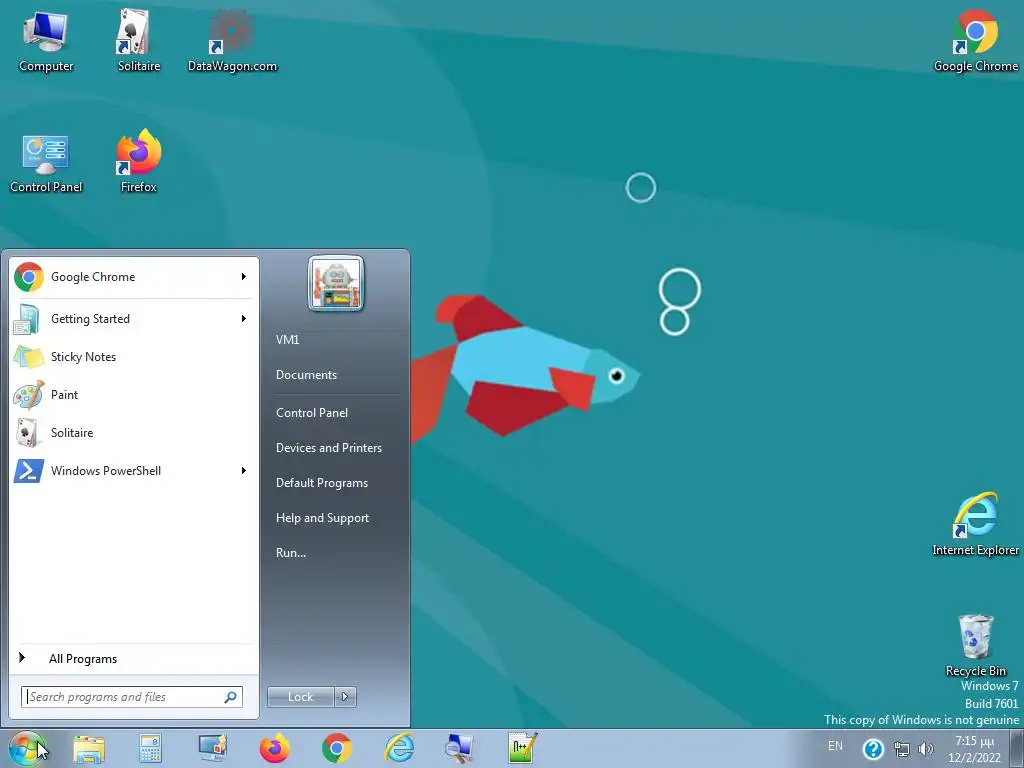The image size is (1024, 768).
Task: Click the magnifier-over-monitor taskbar icon
Action: click(459, 748)
